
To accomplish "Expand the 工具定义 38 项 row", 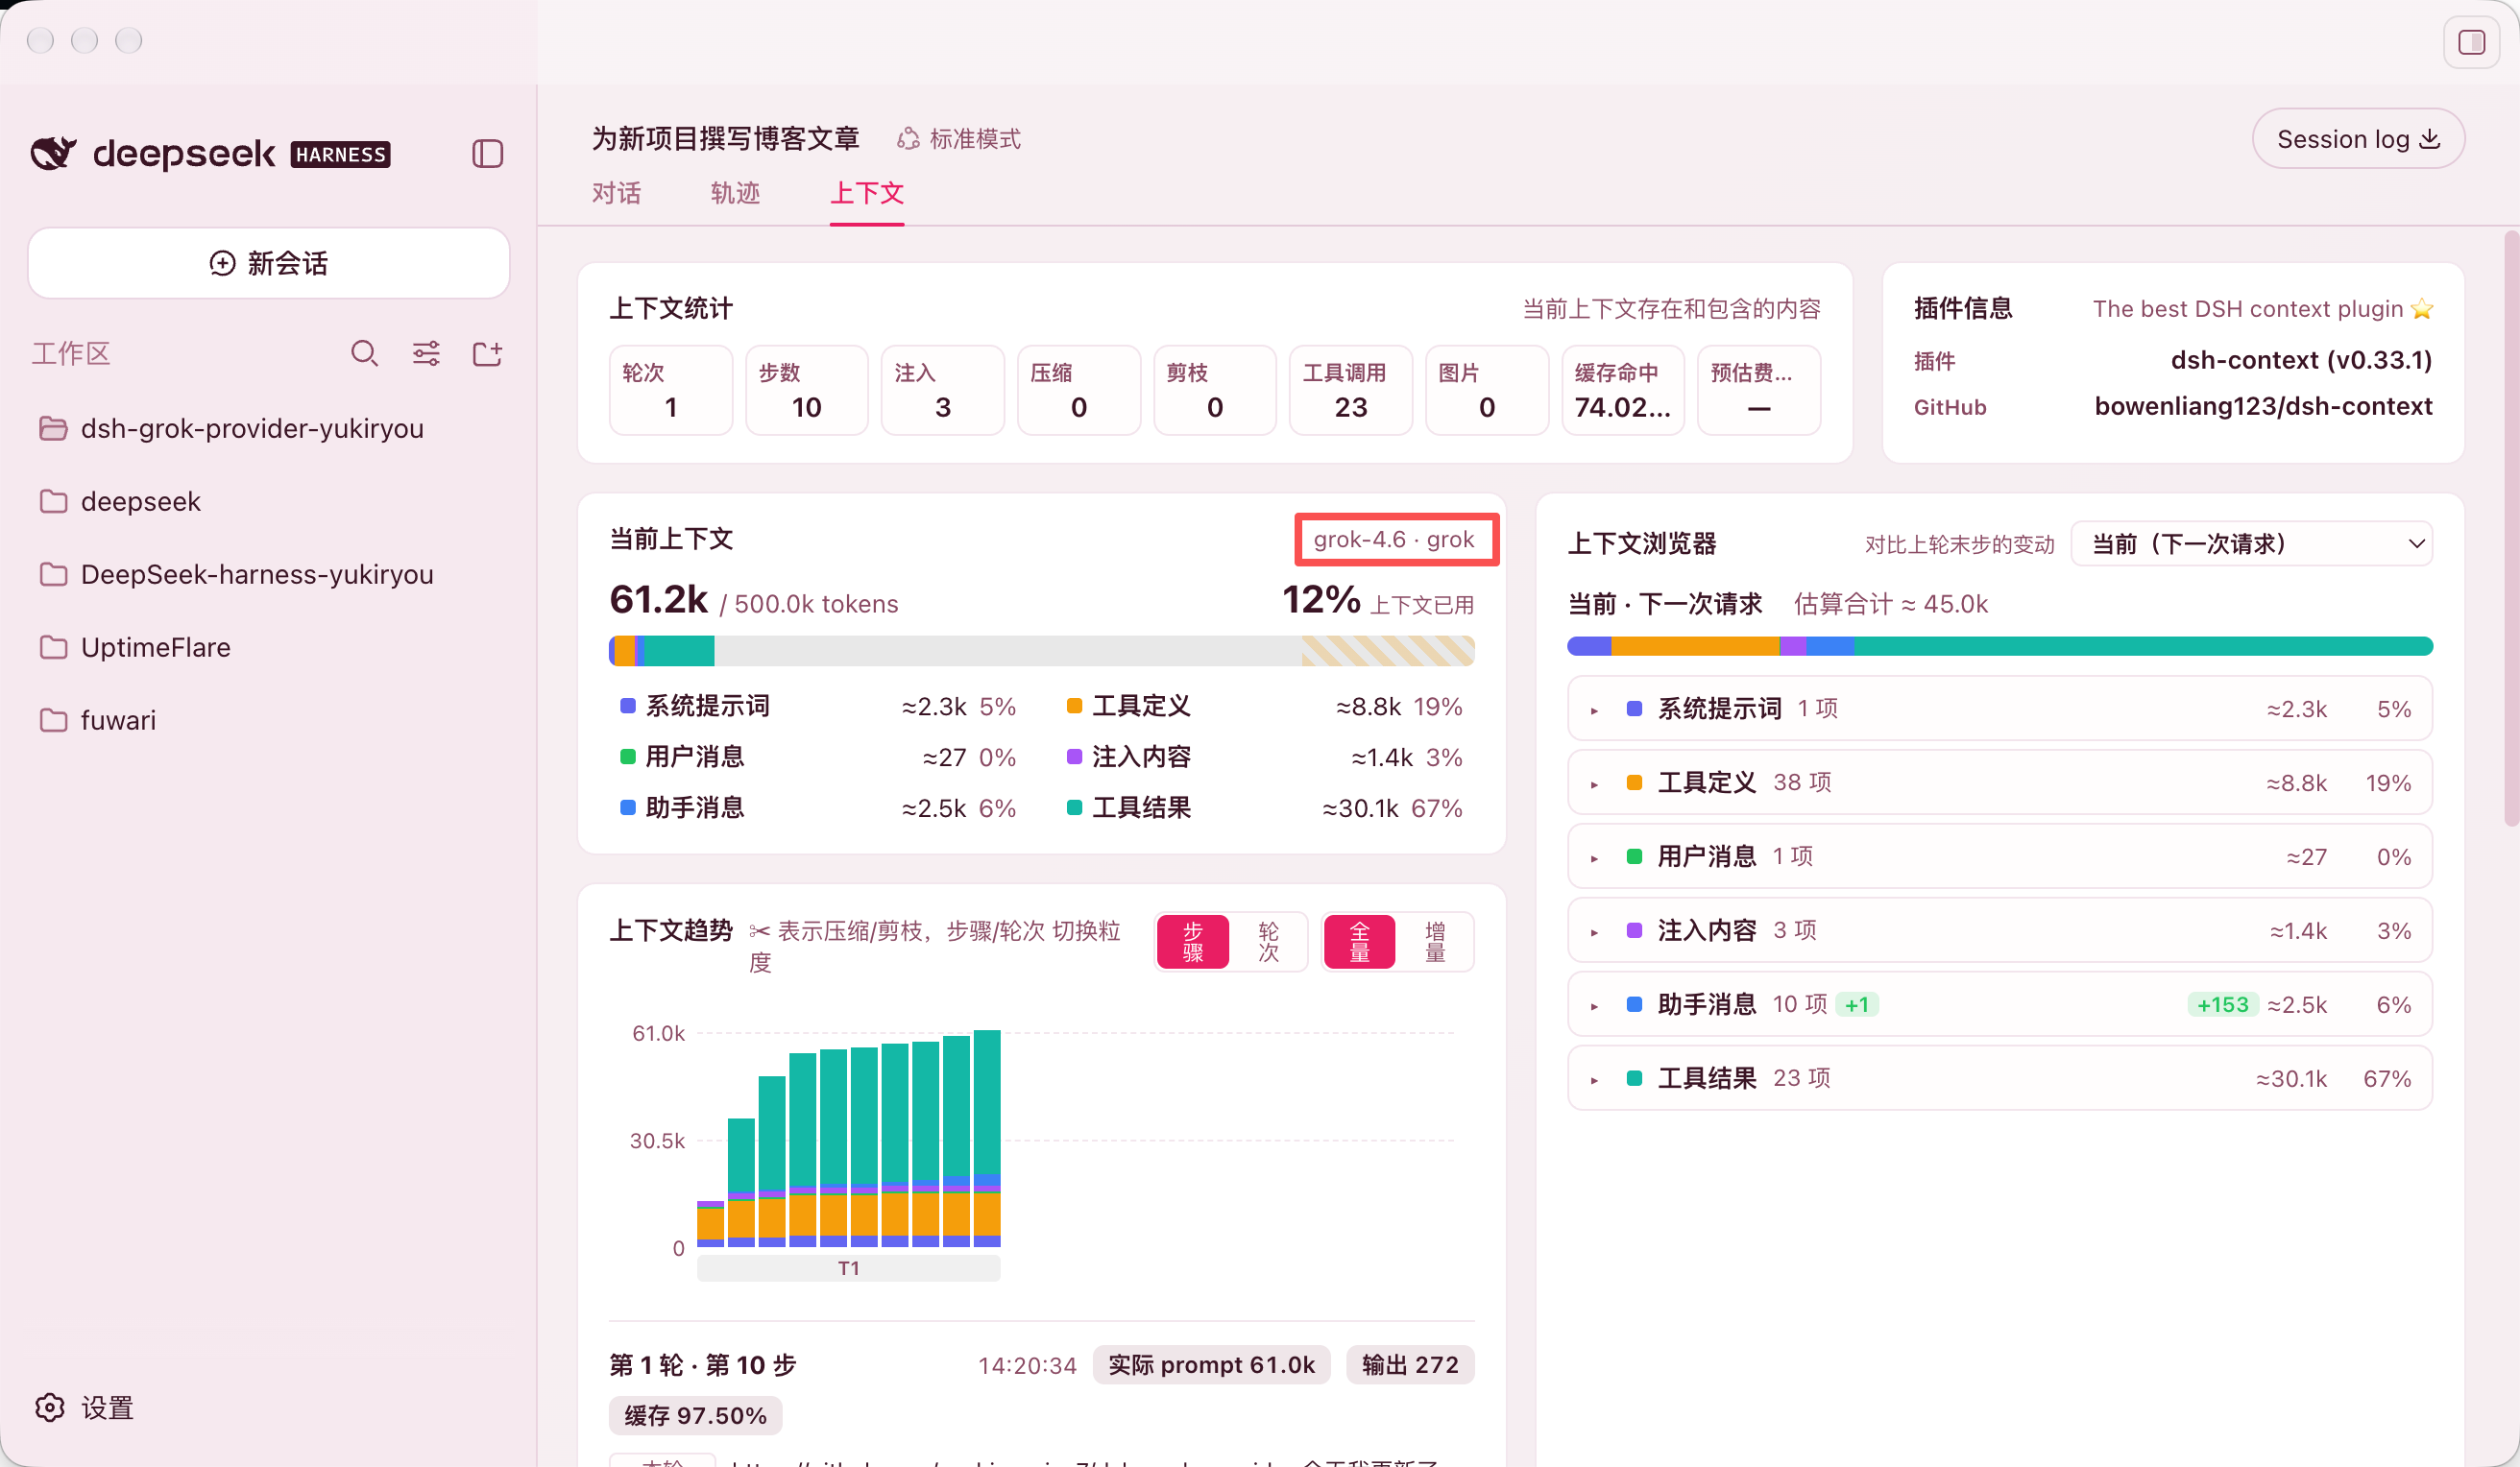I will [2000, 783].
